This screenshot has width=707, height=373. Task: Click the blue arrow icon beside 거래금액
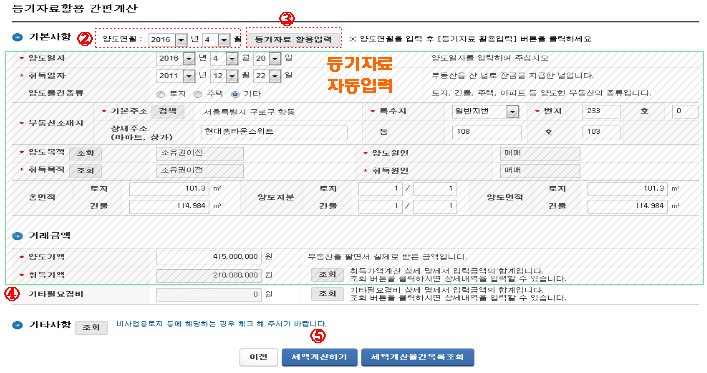(17, 235)
